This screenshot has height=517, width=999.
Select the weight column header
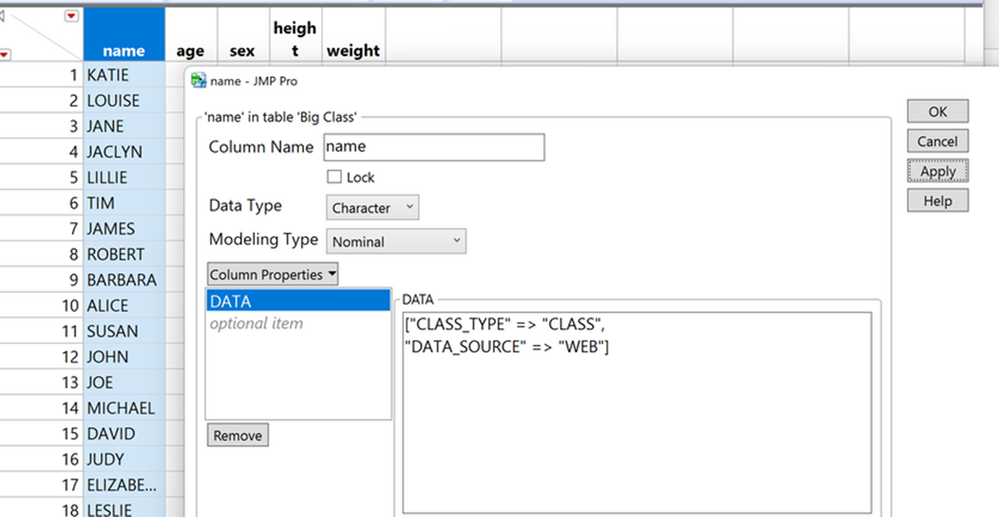pos(352,51)
